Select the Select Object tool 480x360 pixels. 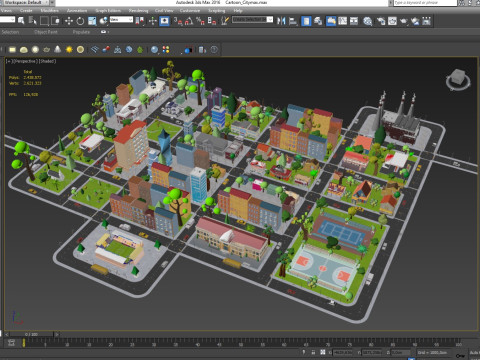21,21
